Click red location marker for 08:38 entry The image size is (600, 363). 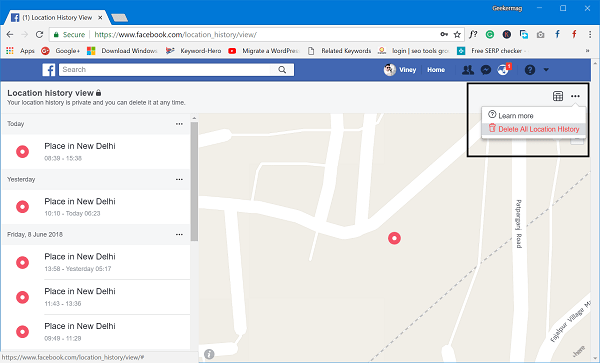[x=23, y=151]
